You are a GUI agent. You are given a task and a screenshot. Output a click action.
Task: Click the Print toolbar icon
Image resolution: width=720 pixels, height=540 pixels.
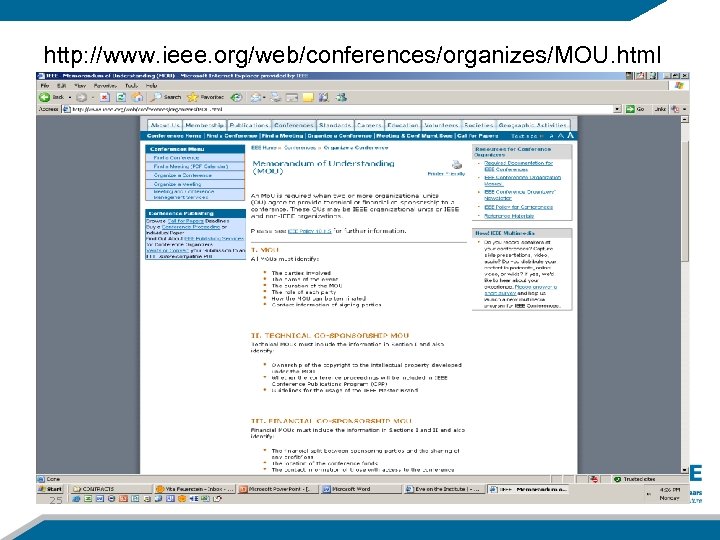(x=276, y=97)
